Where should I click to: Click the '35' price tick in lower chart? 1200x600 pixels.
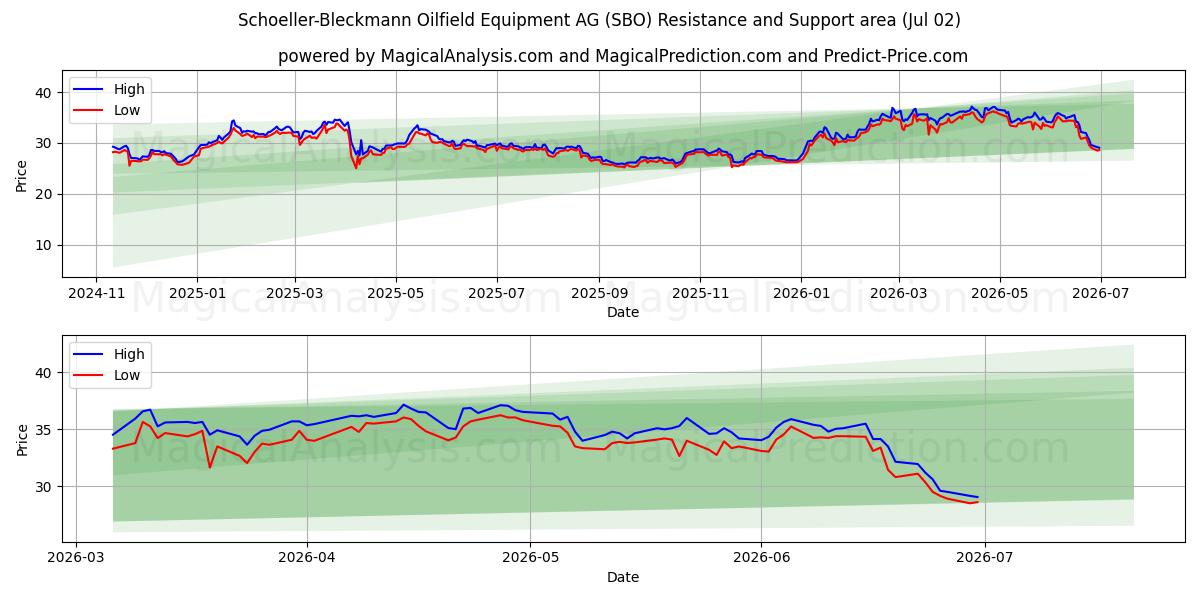pyautogui.click(x=46, y=430)
